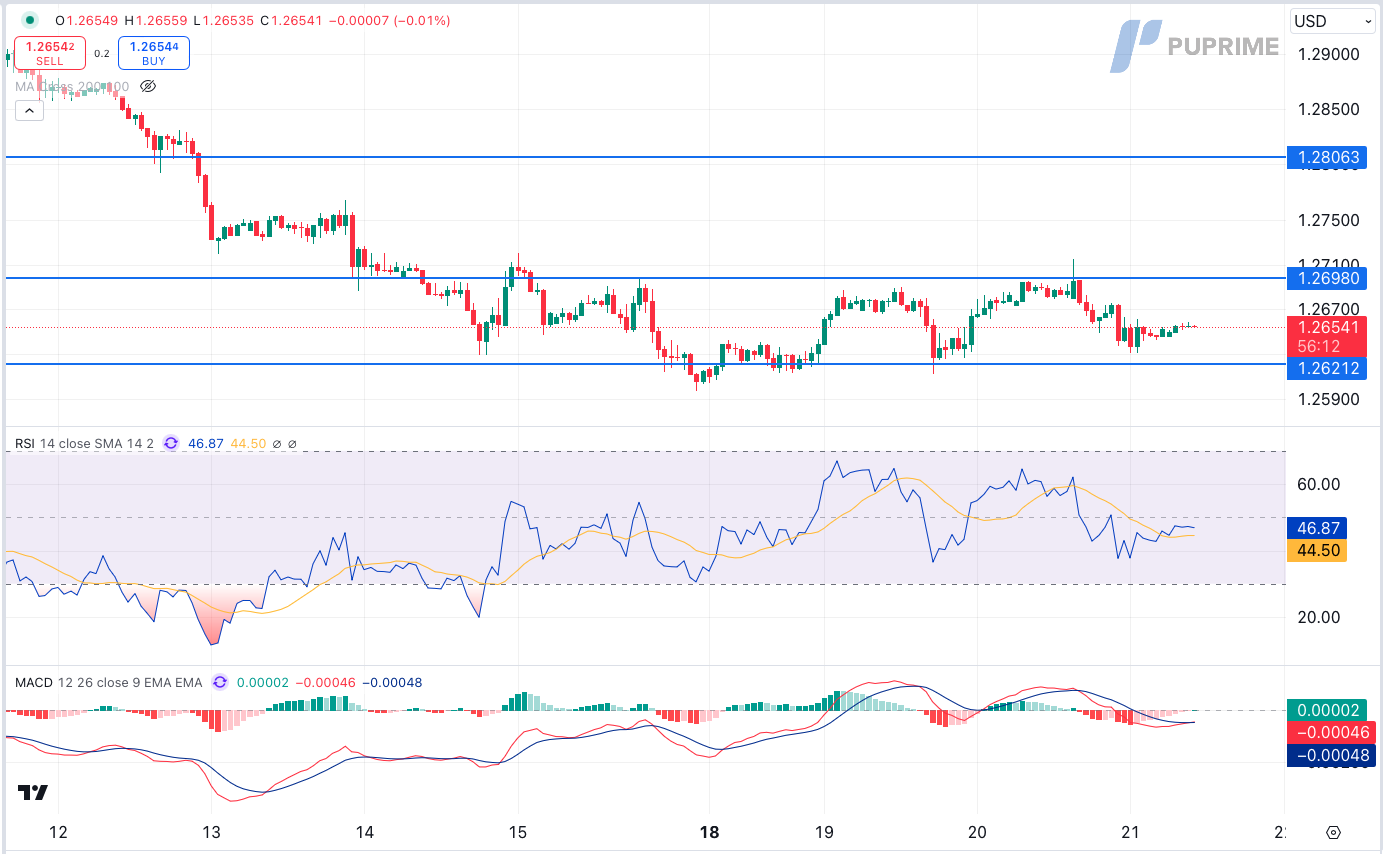Click date 12 on time axis
Image resolution: width=1383 pixels, height=854 pixels.
tap(58, 832)
